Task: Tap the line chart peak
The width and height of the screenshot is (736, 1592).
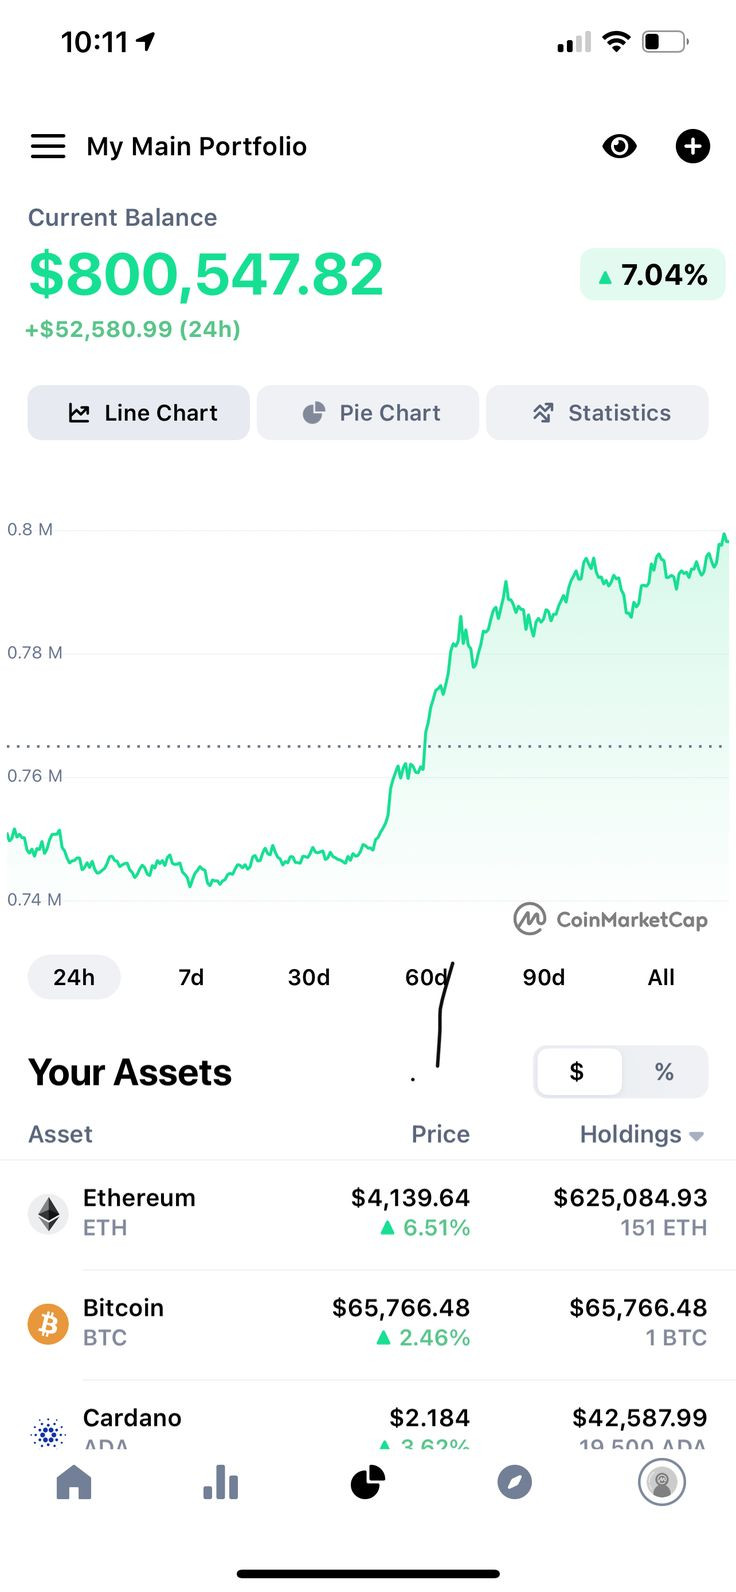Action: (x=725, y=535)
